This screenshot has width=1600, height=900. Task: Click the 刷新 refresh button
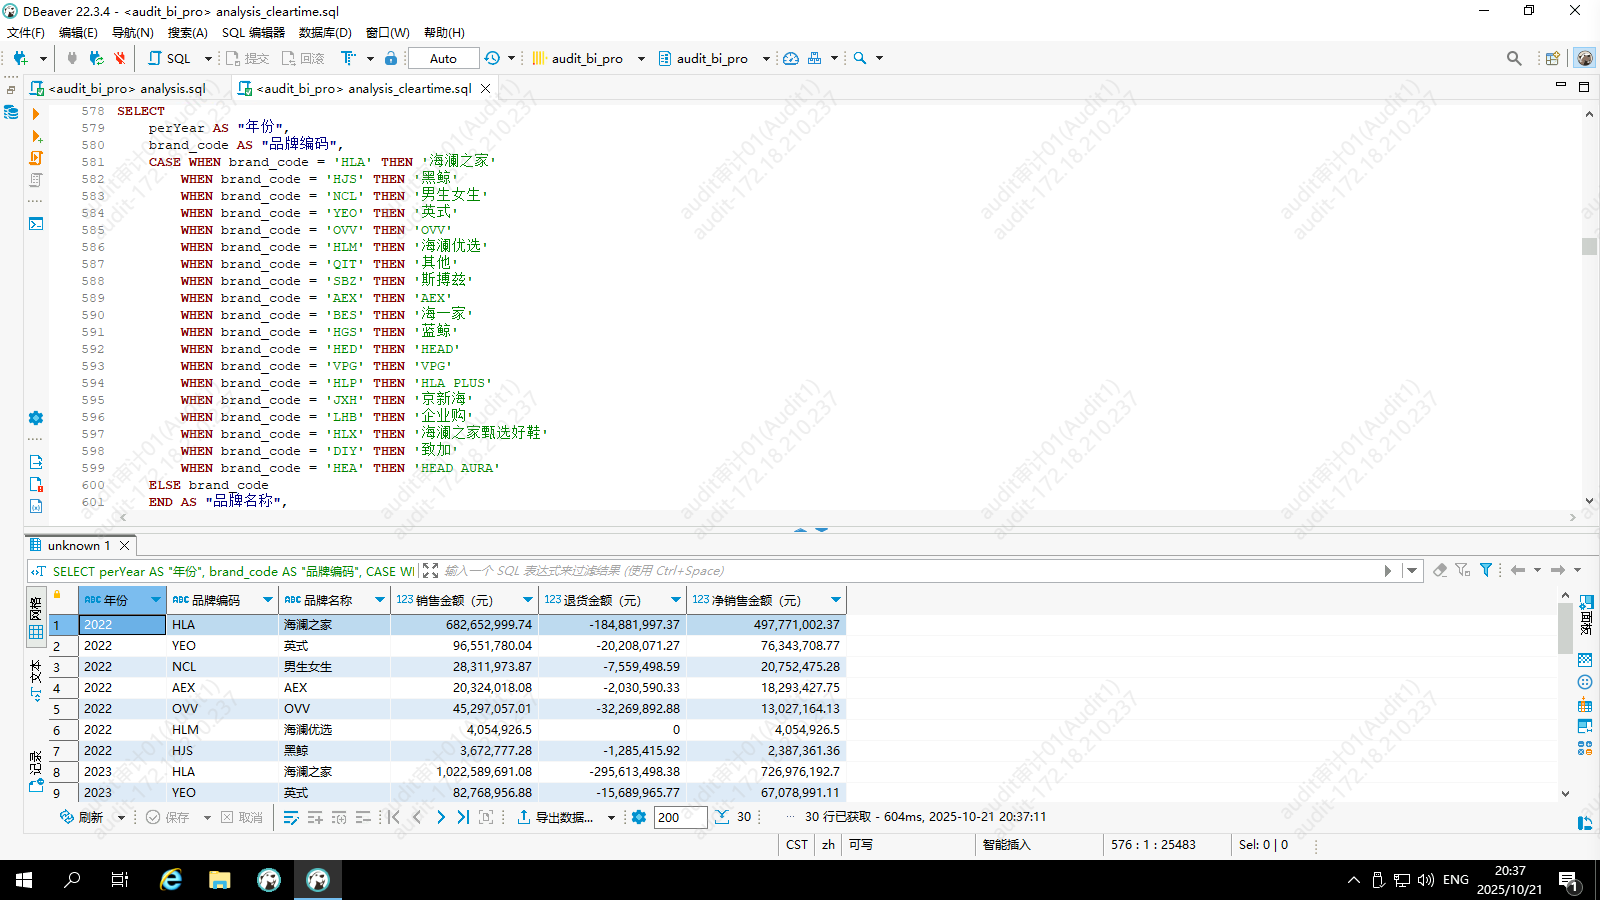(81, 817)
